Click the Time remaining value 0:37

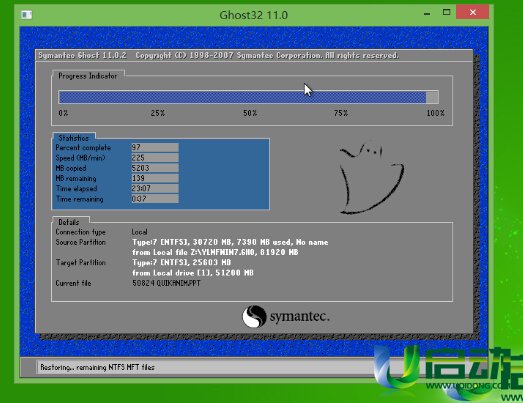tap(155, 199)
